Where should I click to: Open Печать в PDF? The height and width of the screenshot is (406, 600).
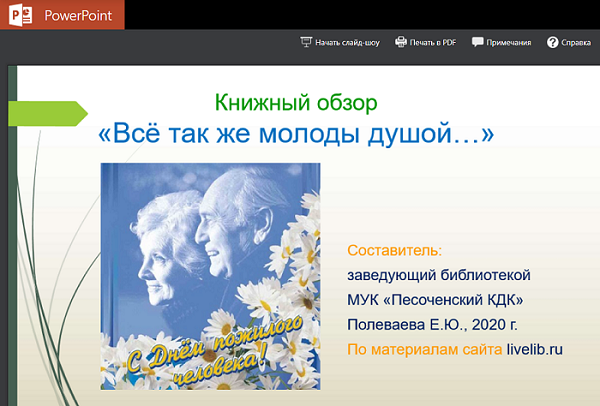433,42
